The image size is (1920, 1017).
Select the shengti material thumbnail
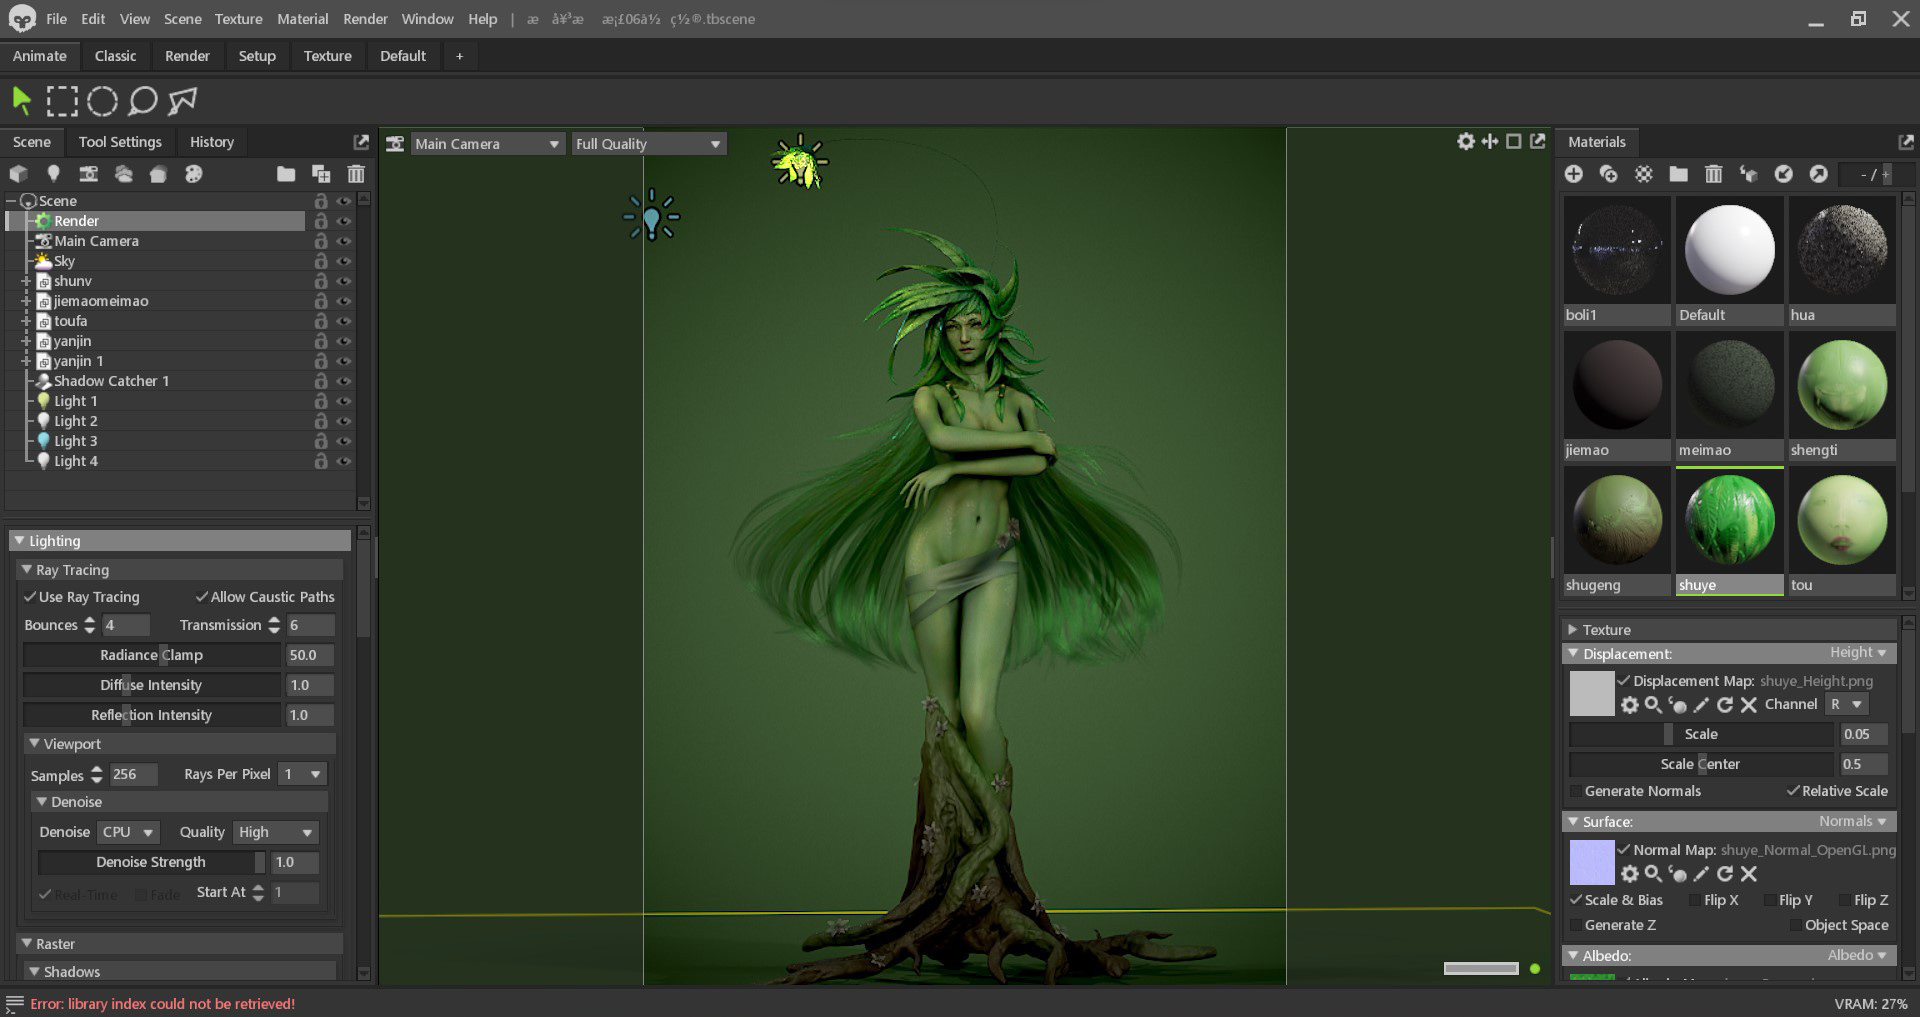pos(1841,385)
